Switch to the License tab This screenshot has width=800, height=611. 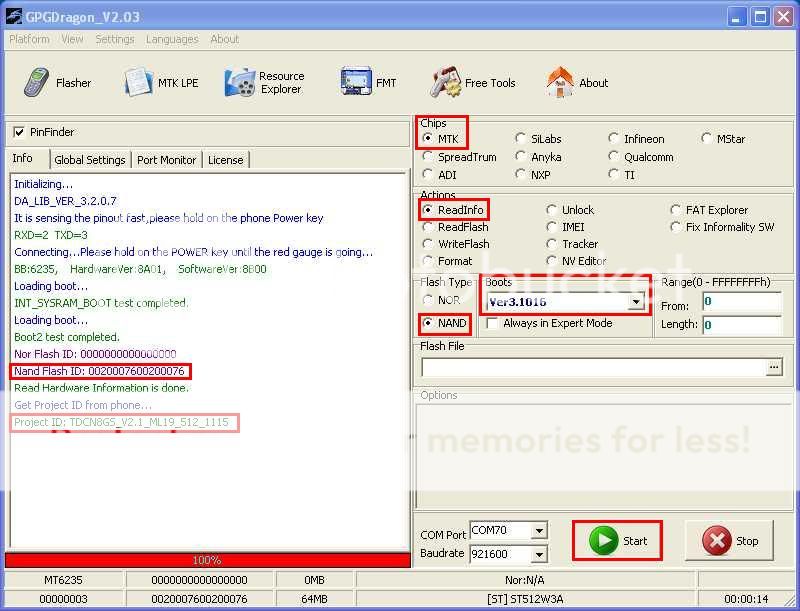pos(226,160)
